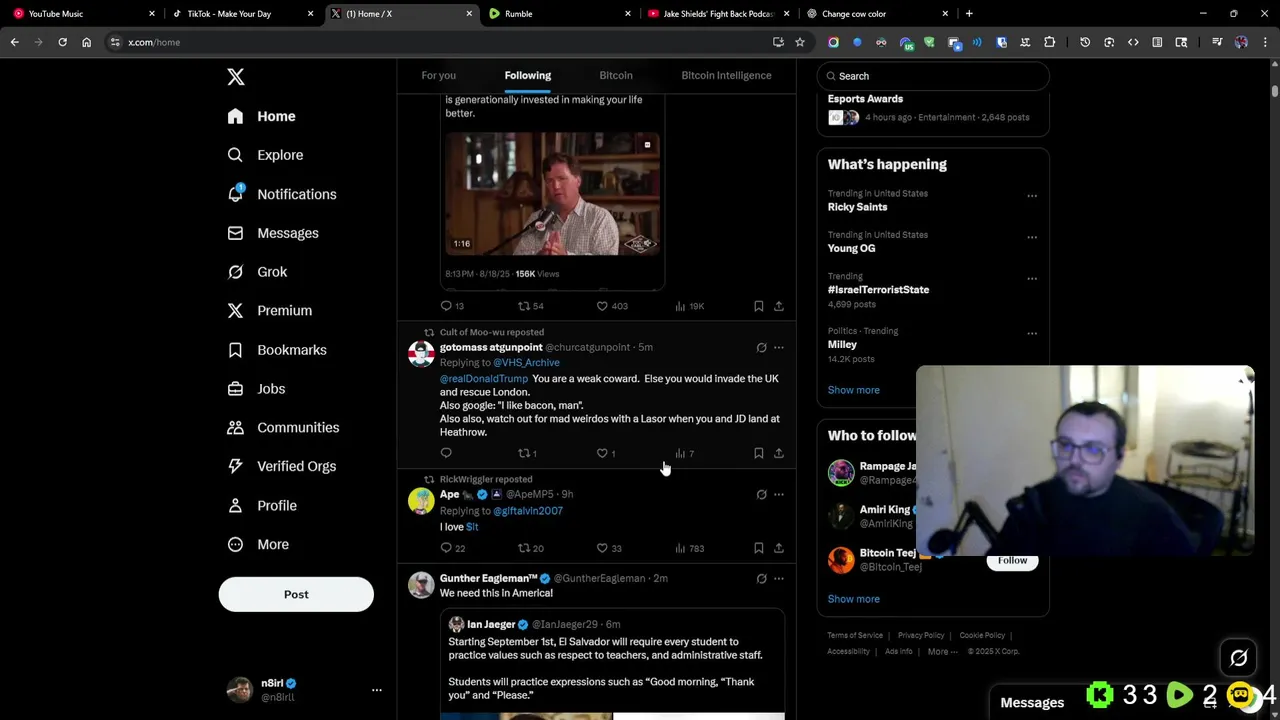Click the Grok icon on gotomass atgunpoint post
Screen dimensions: 1280x720
(761, 348)
